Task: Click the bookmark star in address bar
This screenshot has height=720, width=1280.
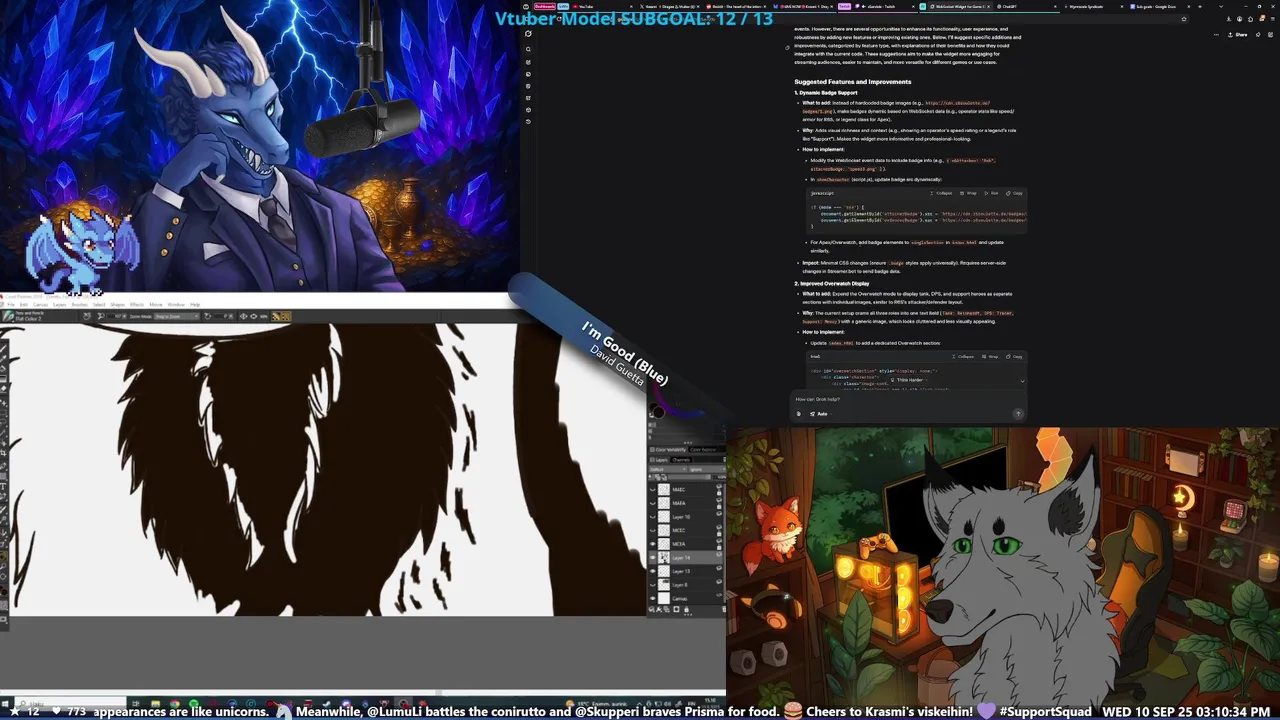Action: (x=1184, y=19)
